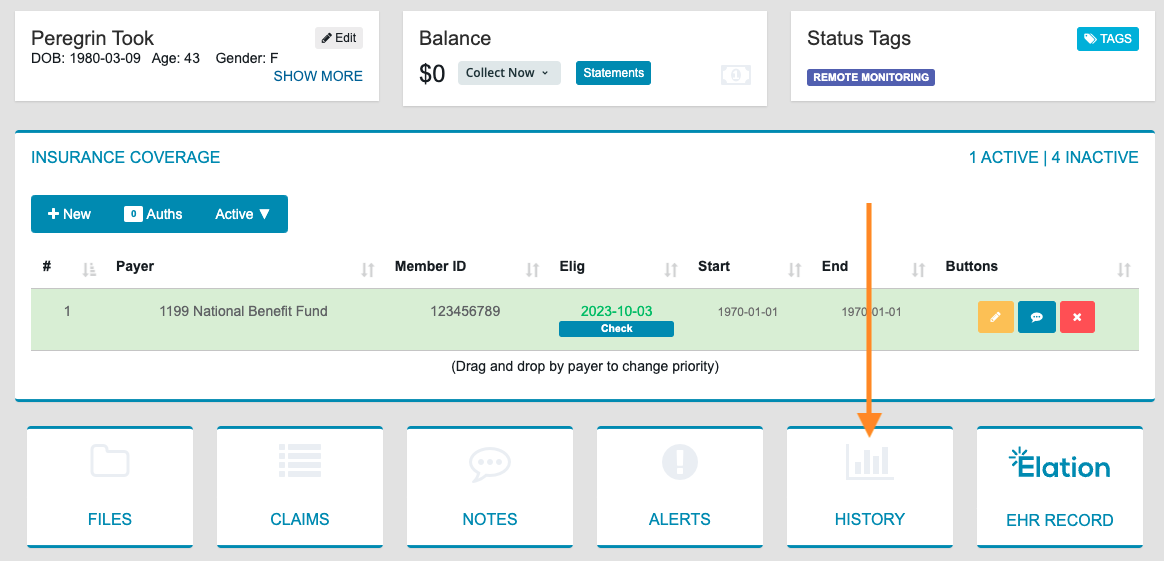The height and width of the screenshot is (561, 1164).
Task: Open the CLAIMS tile
Action: [300, 486]
